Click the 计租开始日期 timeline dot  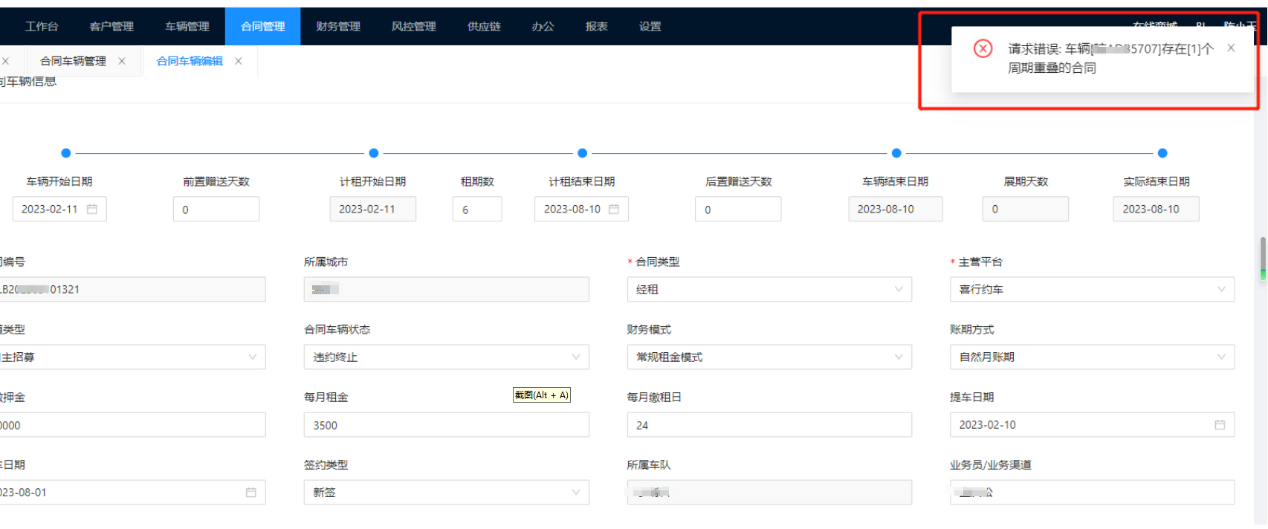click(373, 153)
